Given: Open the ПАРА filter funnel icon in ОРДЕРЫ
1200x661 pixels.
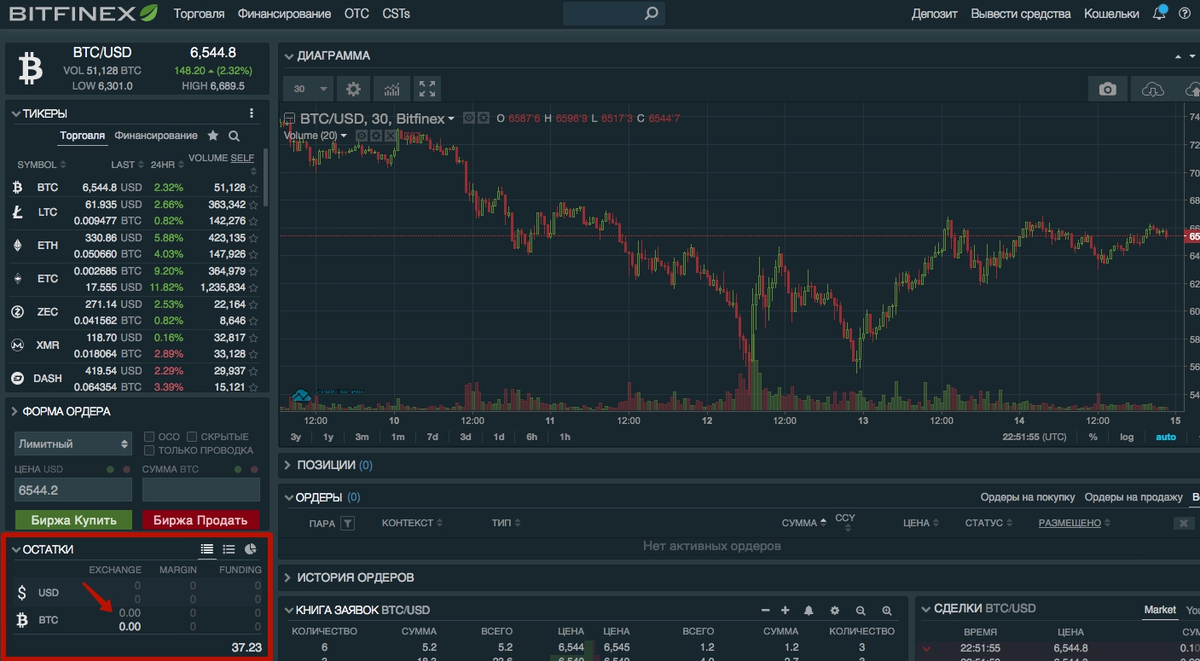Looking at the screenshot, I should [346, 521].
